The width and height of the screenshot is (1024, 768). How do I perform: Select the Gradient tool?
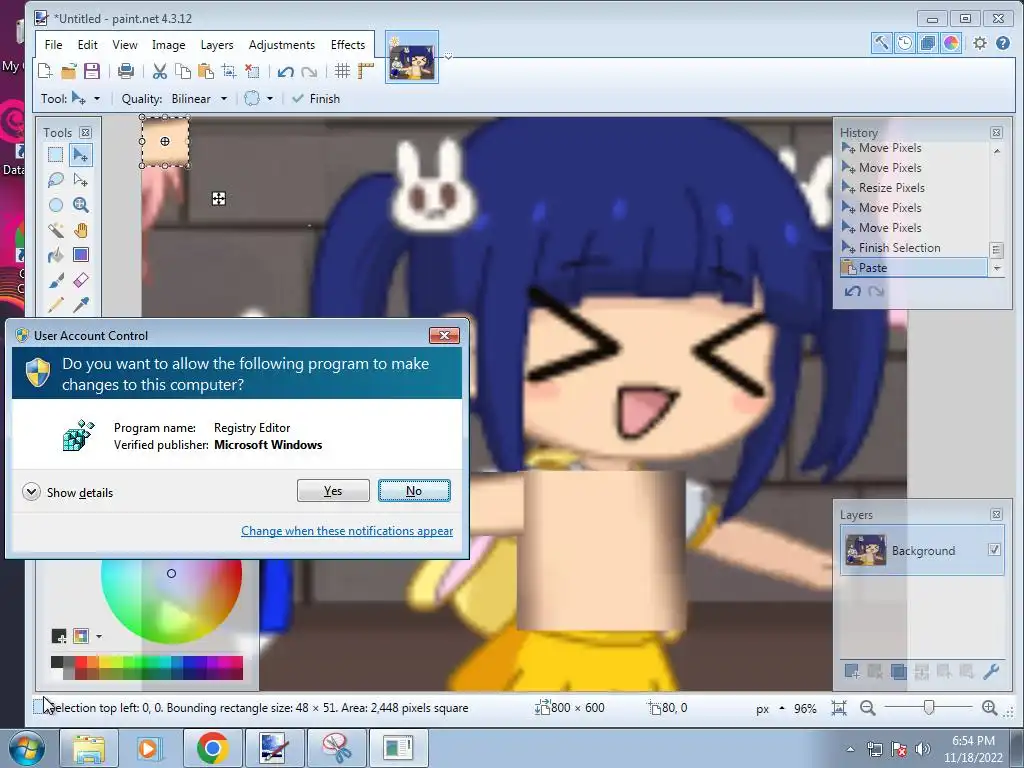pos(81,255)
